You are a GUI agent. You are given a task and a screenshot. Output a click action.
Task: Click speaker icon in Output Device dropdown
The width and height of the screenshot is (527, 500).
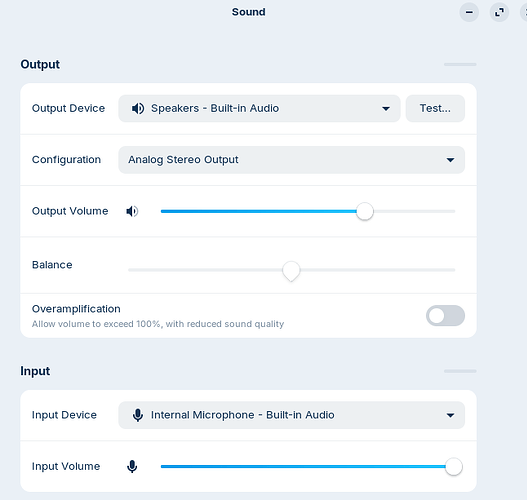[x=138, y=109]
